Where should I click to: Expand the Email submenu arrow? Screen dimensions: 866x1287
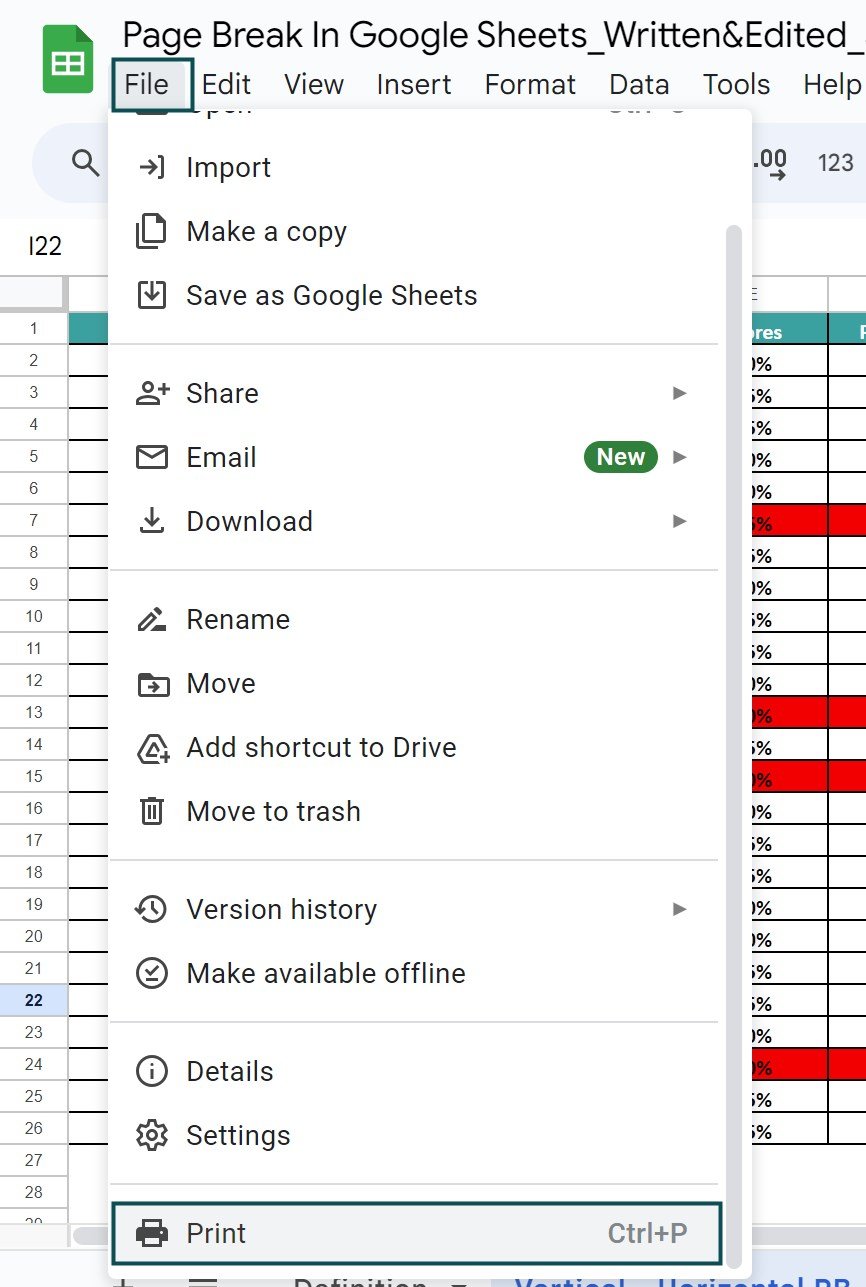pyautogui.click(x=680, y=457)
